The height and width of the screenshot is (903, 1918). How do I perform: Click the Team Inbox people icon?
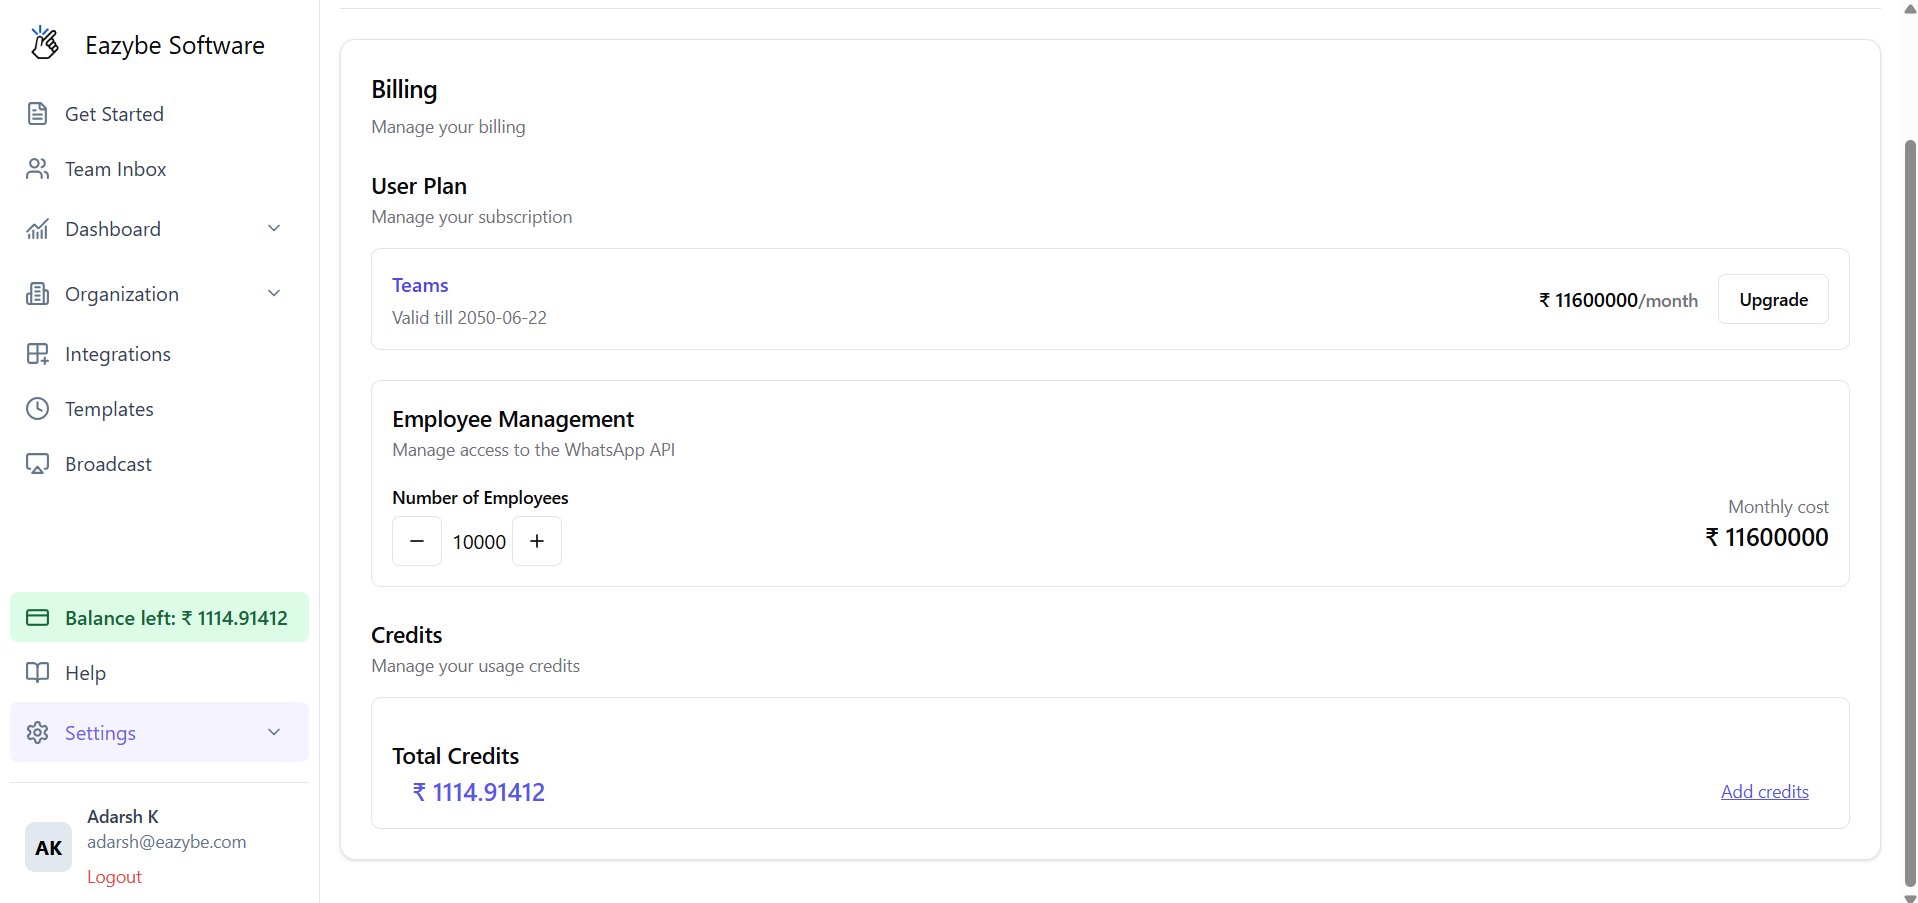click(x=37, y=169)
